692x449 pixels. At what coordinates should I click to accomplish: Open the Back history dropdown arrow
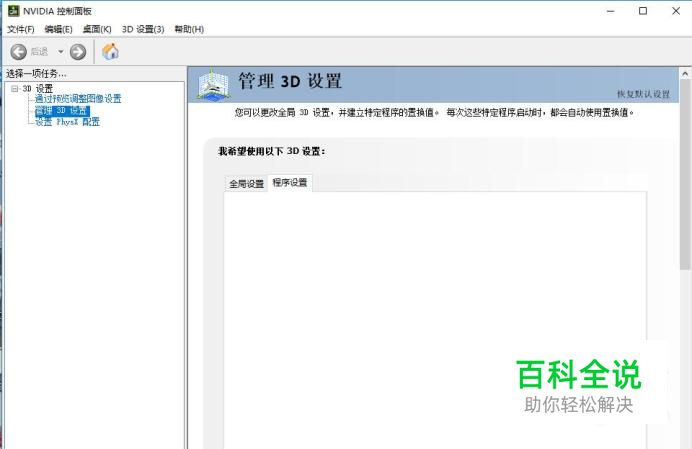(x=60, y=52)
